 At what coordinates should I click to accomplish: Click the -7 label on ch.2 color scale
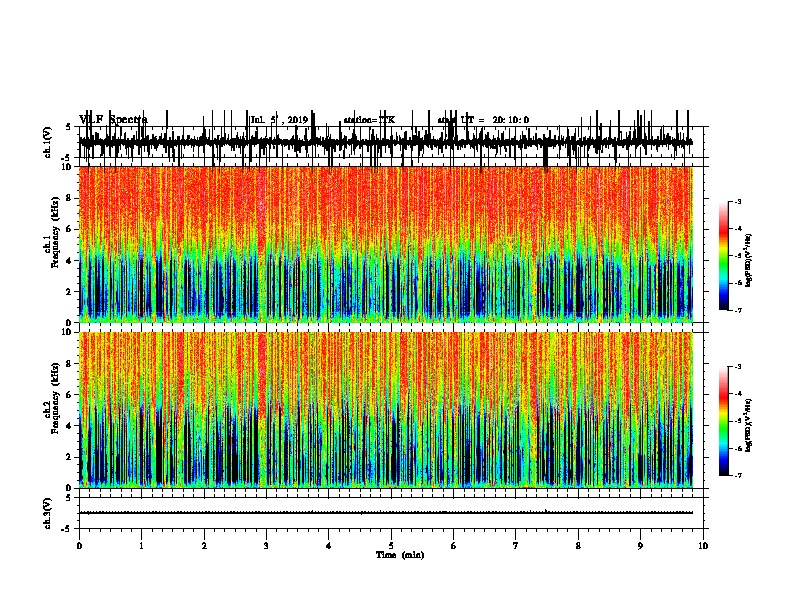[737, 476]
